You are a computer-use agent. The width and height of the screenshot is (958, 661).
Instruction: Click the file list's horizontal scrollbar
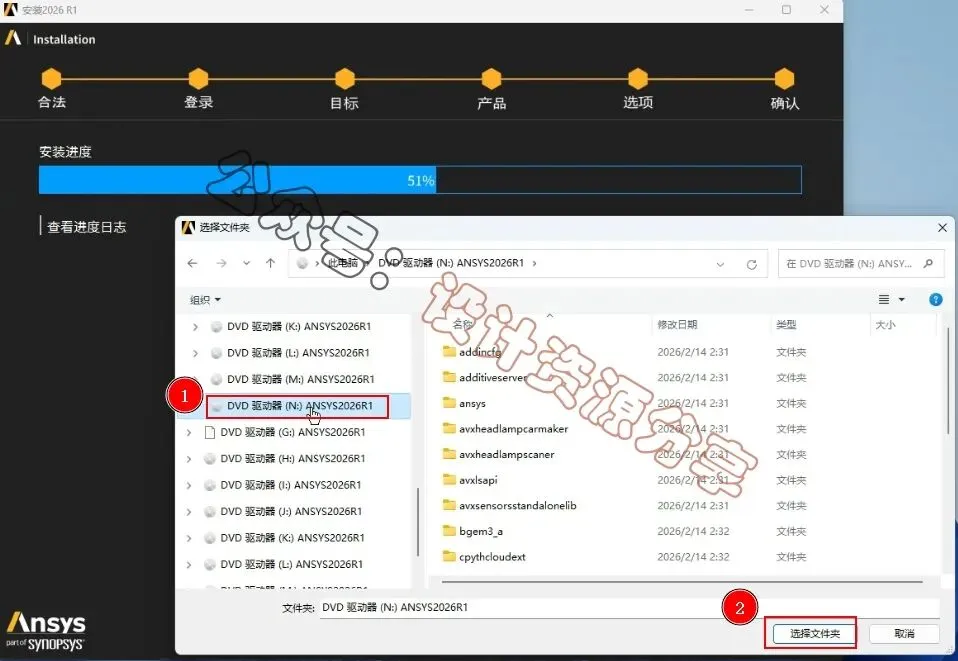coord(682,582)
